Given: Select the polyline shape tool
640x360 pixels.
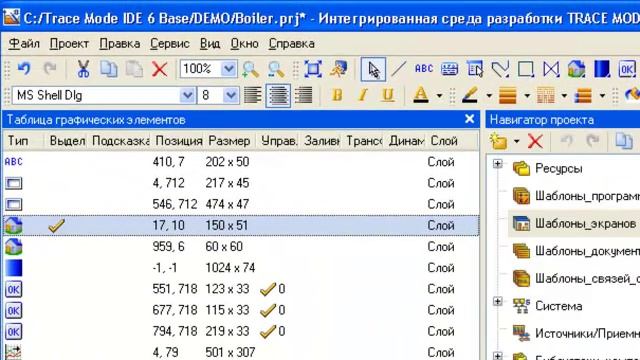Looking at the screenshot, I should pos(500,69).
